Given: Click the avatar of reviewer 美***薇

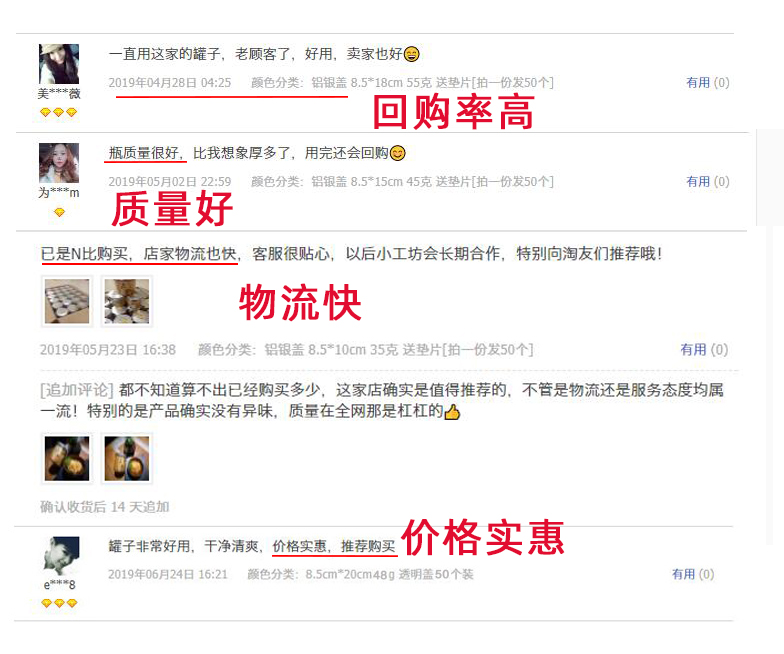Looking at the screenshot, I should [59, 64].
